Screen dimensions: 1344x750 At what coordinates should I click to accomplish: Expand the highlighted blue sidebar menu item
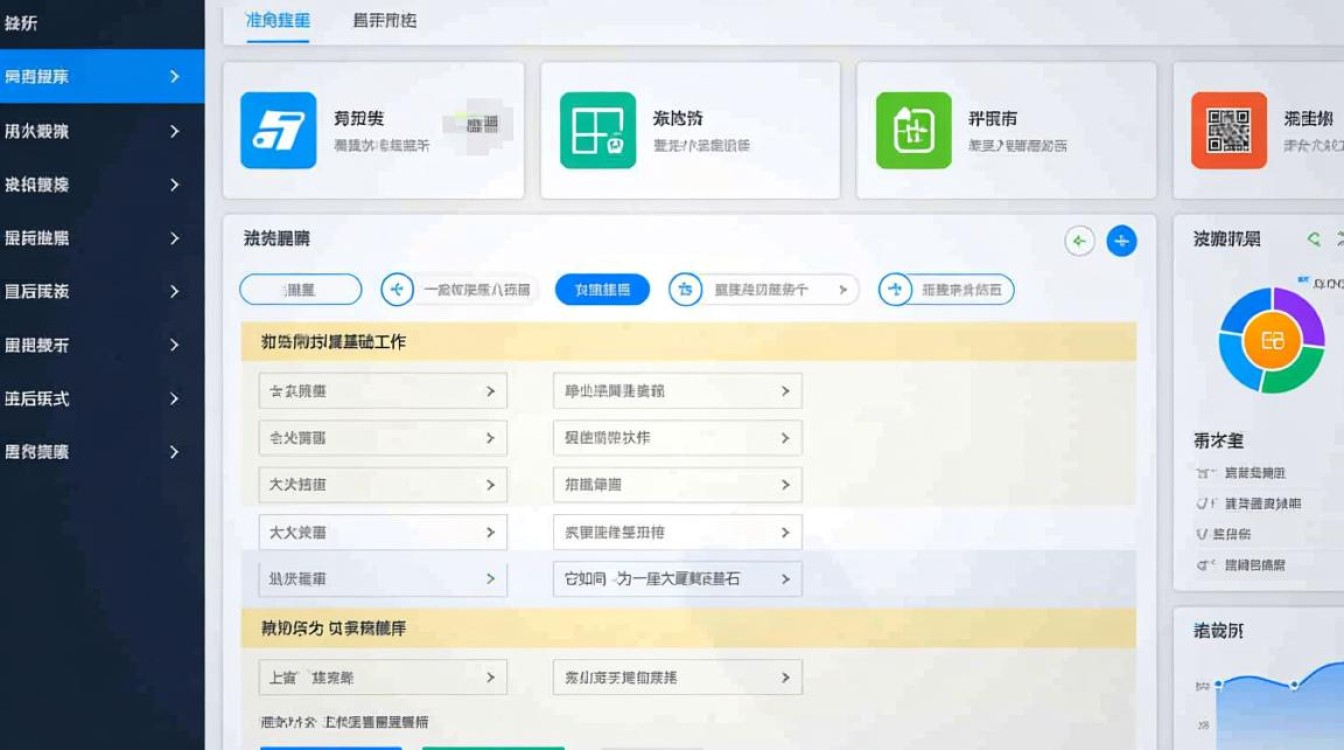point(174,77)
